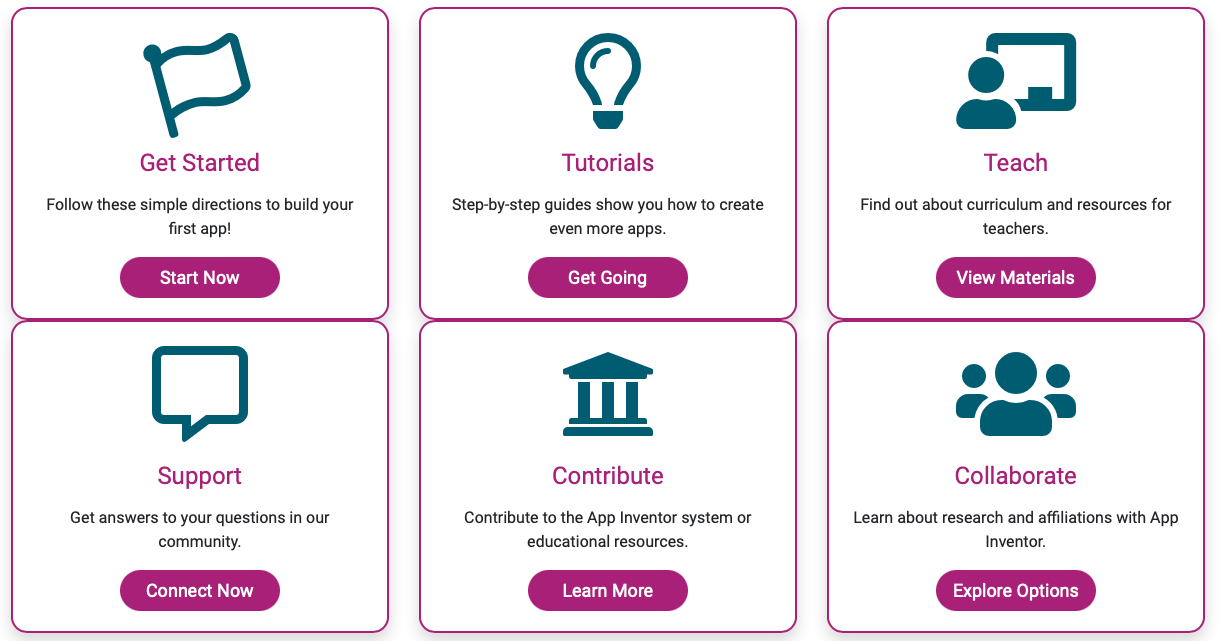Select the Collaborate heading link

1015,476
